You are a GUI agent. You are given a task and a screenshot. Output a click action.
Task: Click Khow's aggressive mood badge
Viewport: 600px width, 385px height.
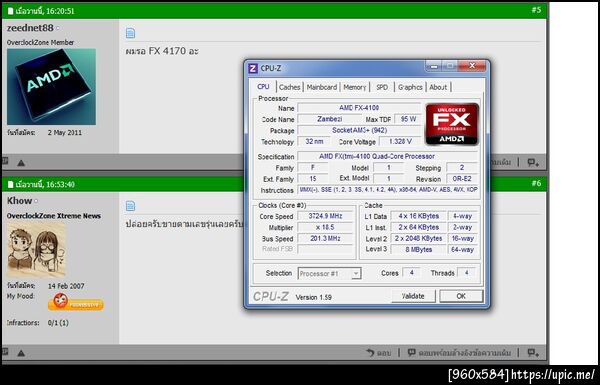[76, 302]
